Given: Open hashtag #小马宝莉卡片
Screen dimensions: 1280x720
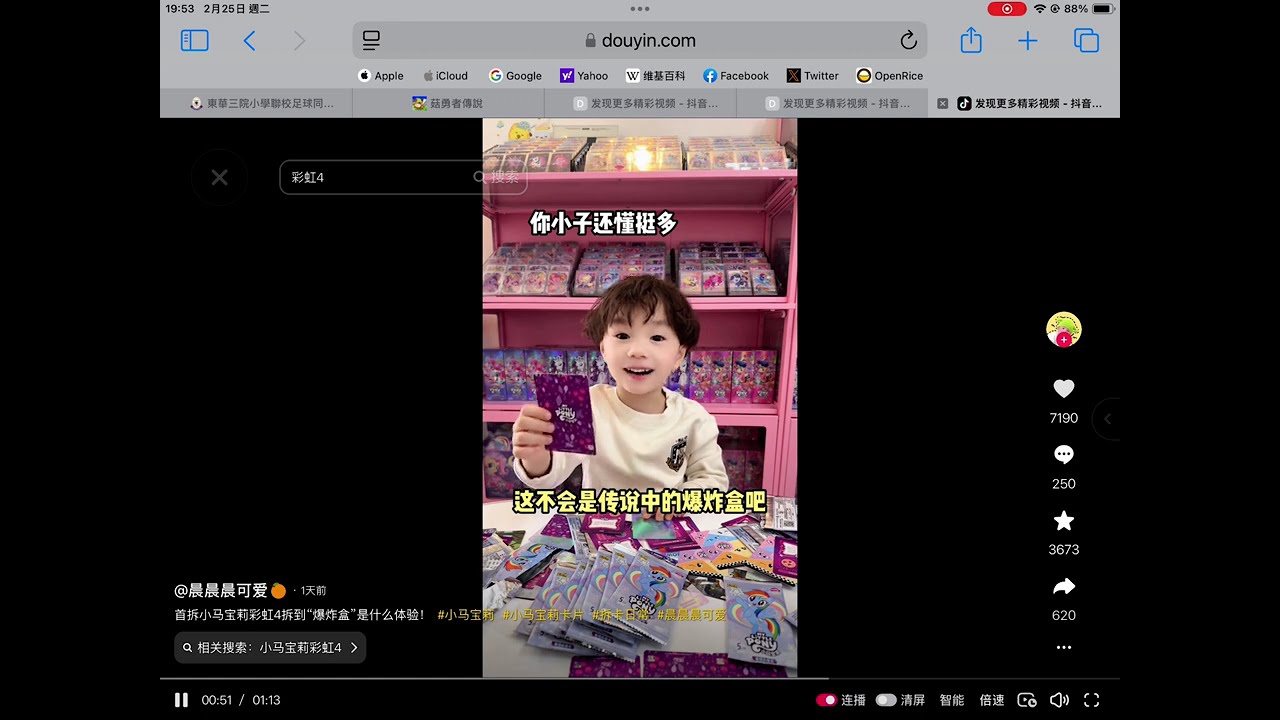Looking at the screenshot, I should (543, 615).
